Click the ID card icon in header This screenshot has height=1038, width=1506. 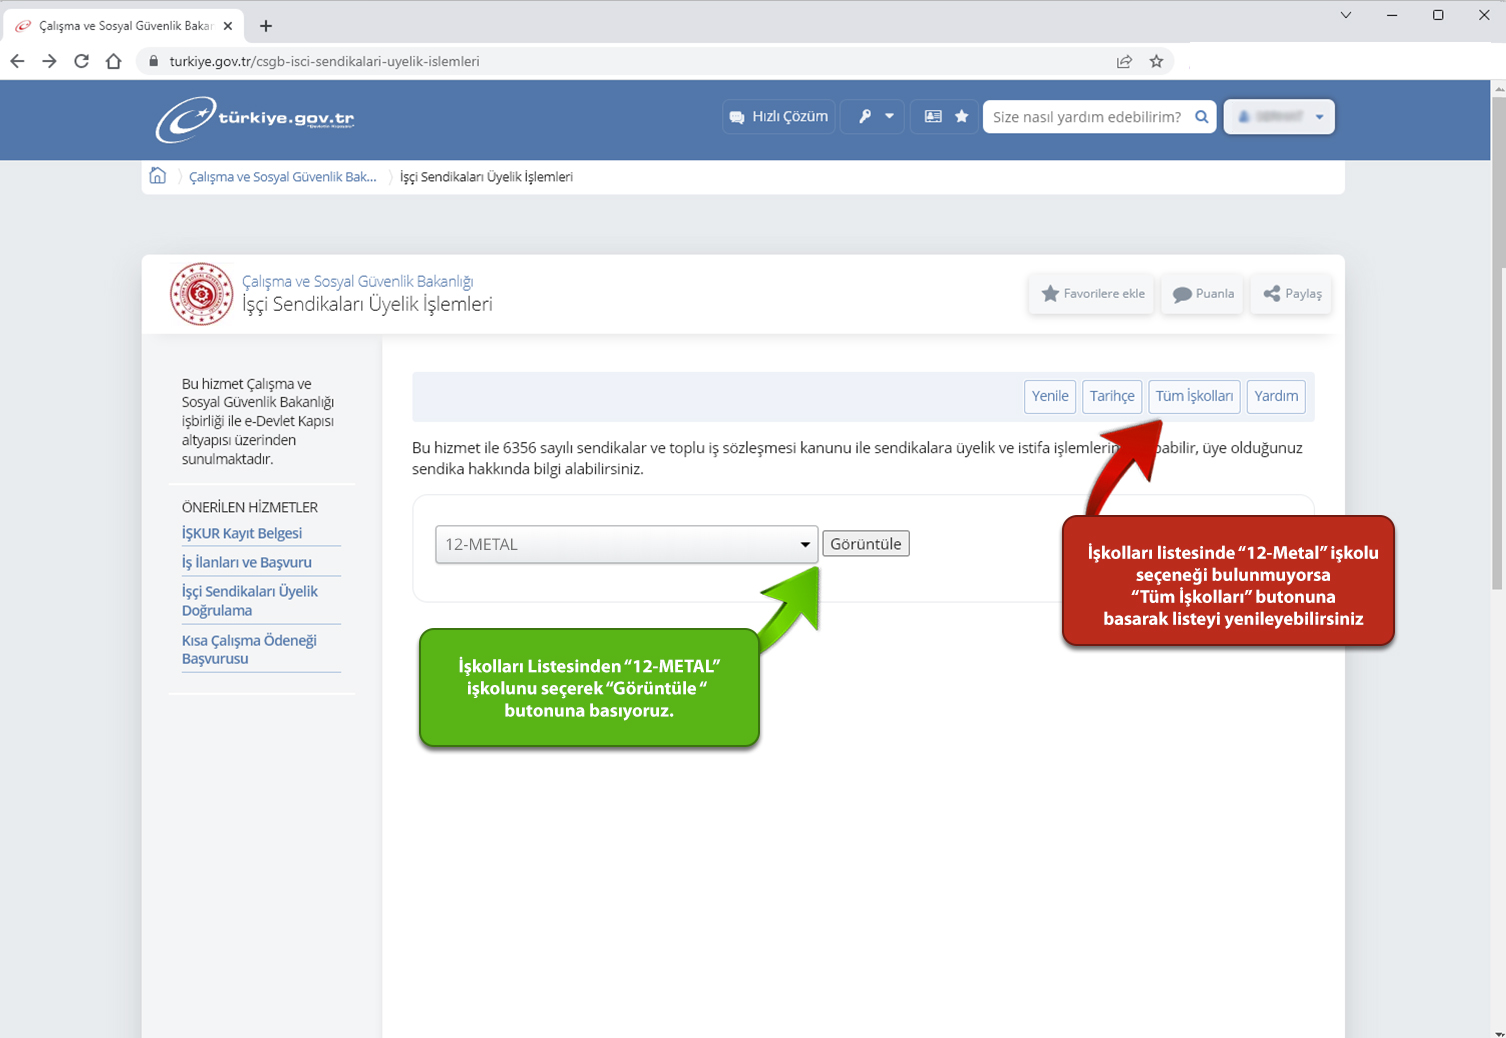point(933,117)
